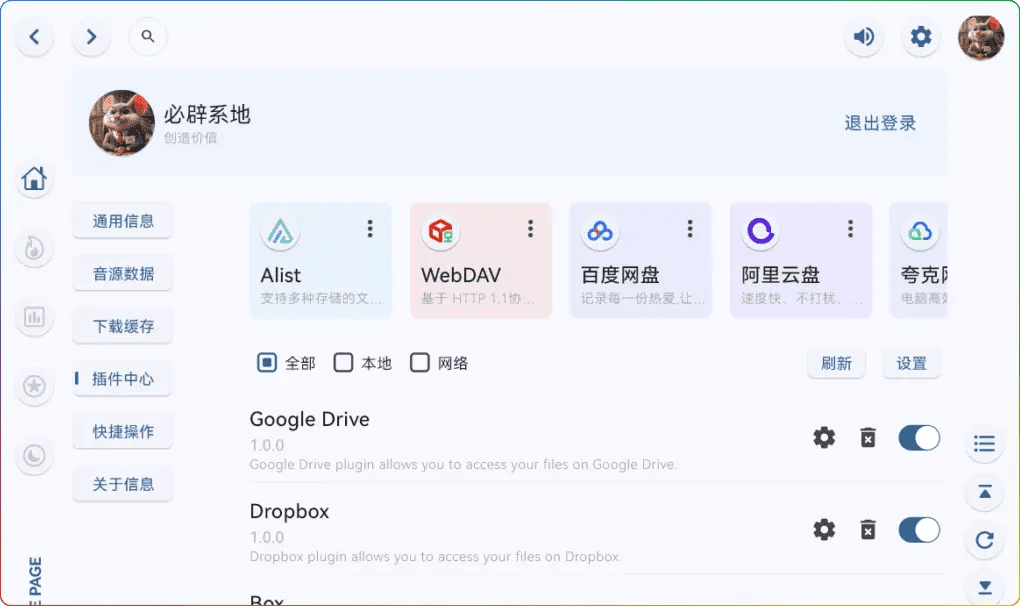Switch to the 插件中心 section
This screenshot has width=1020, height=606.
122,379
